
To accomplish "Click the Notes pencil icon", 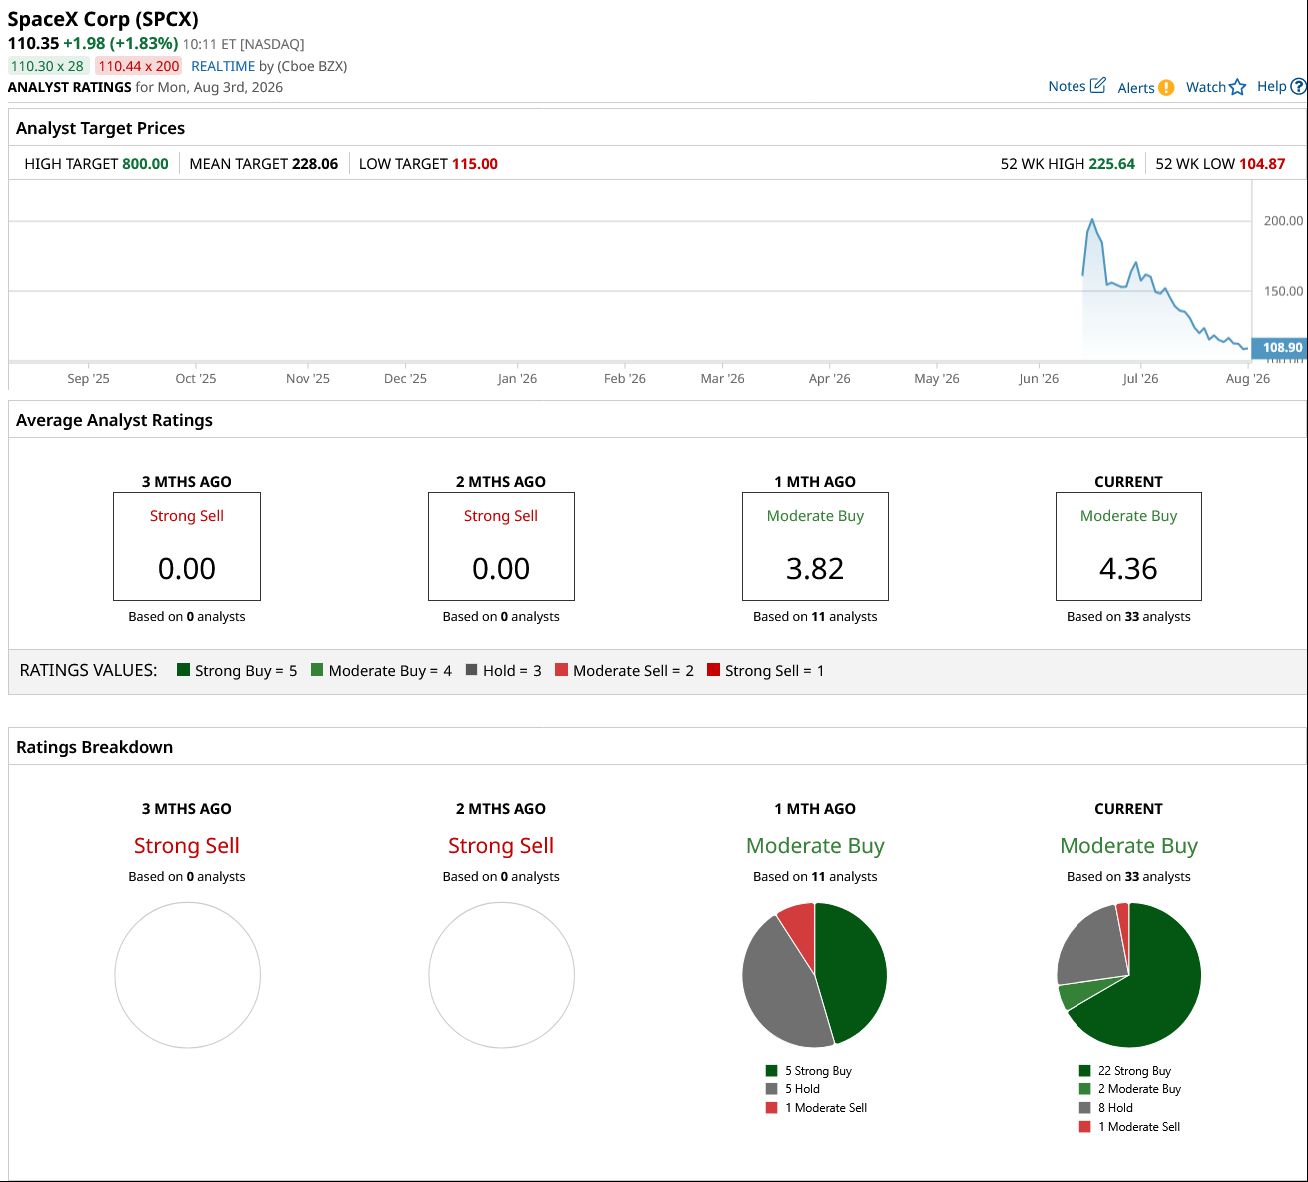I will [1097, 86].
